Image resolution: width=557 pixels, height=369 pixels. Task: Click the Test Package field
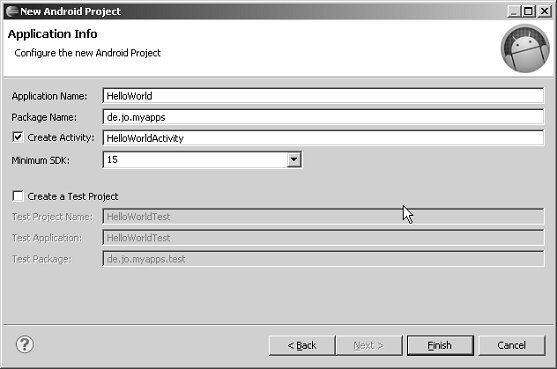tap(323, 259)
